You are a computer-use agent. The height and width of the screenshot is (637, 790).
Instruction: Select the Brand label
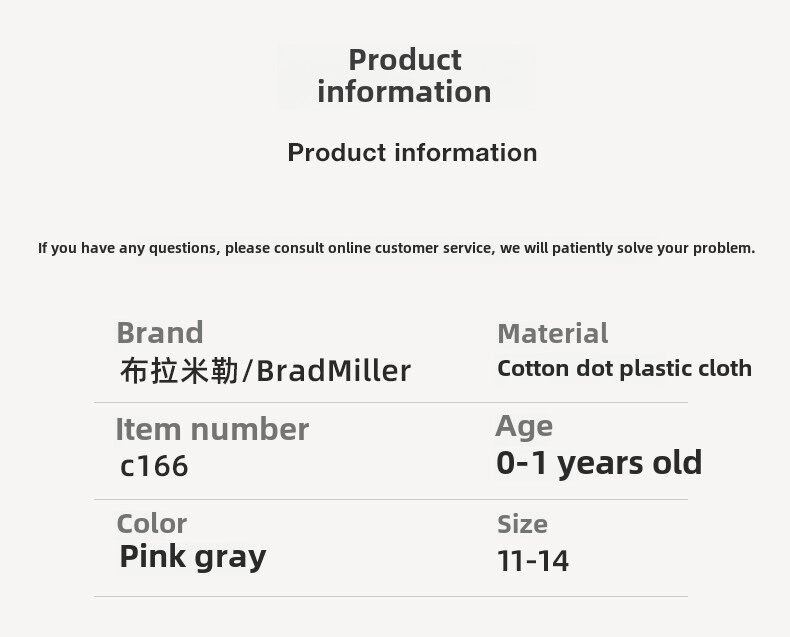pos(159,333)
